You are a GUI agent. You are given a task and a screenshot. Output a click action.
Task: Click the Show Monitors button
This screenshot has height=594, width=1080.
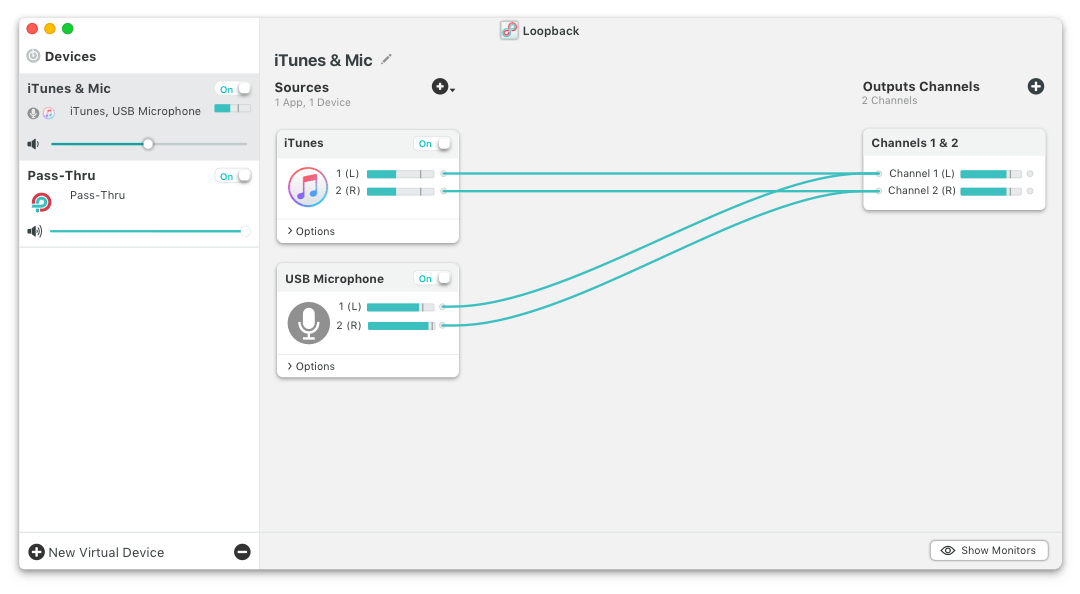989,551
